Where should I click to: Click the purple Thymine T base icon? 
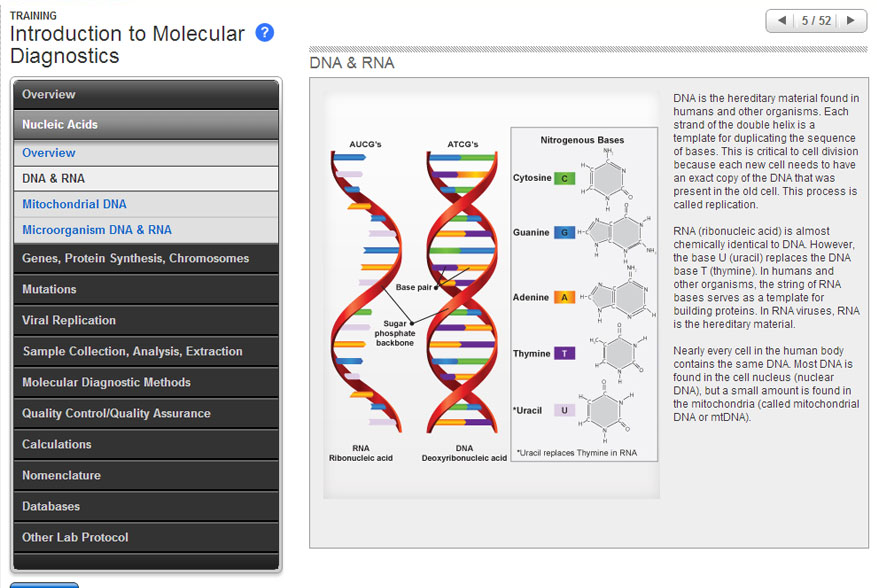click(565, 353)
